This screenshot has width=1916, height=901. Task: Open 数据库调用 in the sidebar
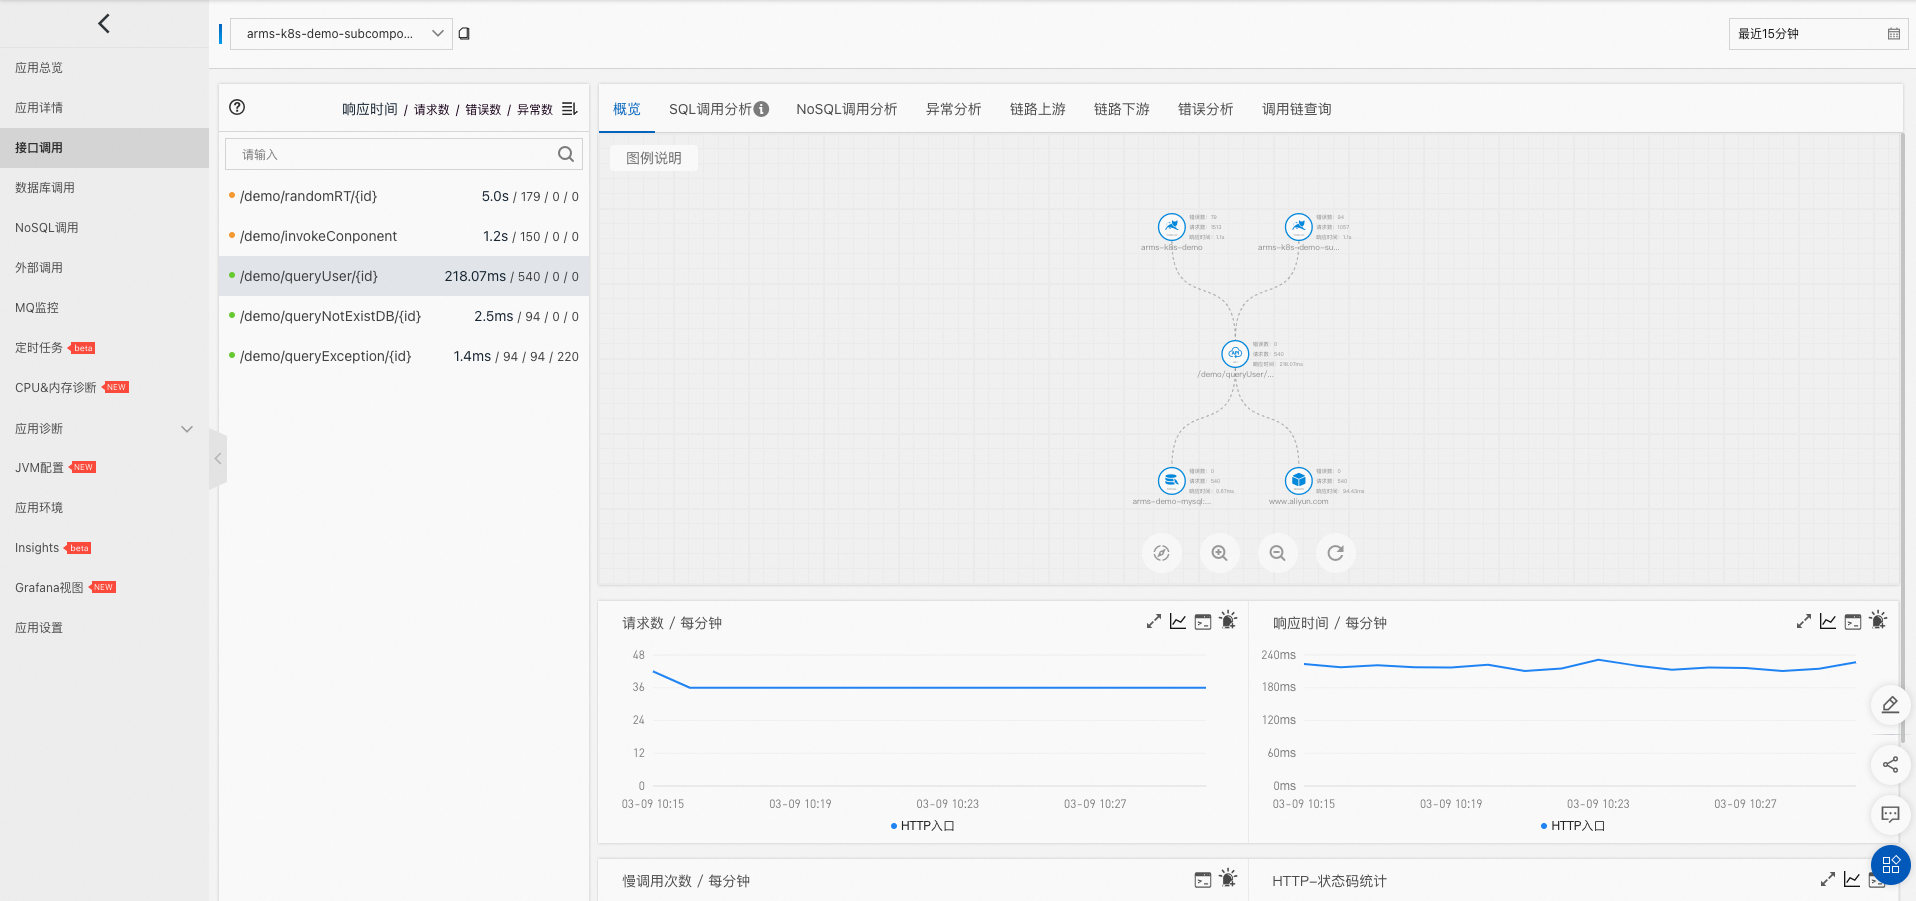[x=104, y=188]
